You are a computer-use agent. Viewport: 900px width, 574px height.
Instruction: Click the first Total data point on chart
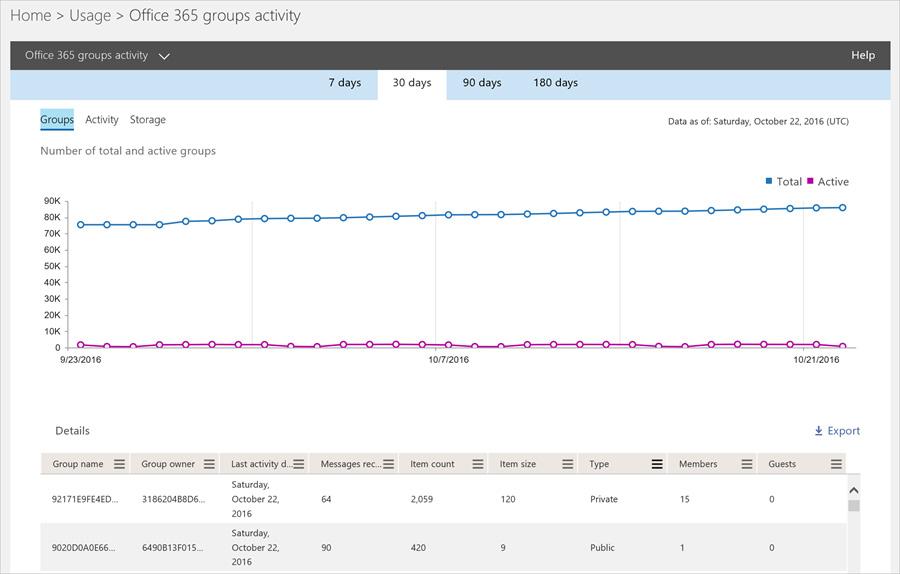[x=80, y=225]
